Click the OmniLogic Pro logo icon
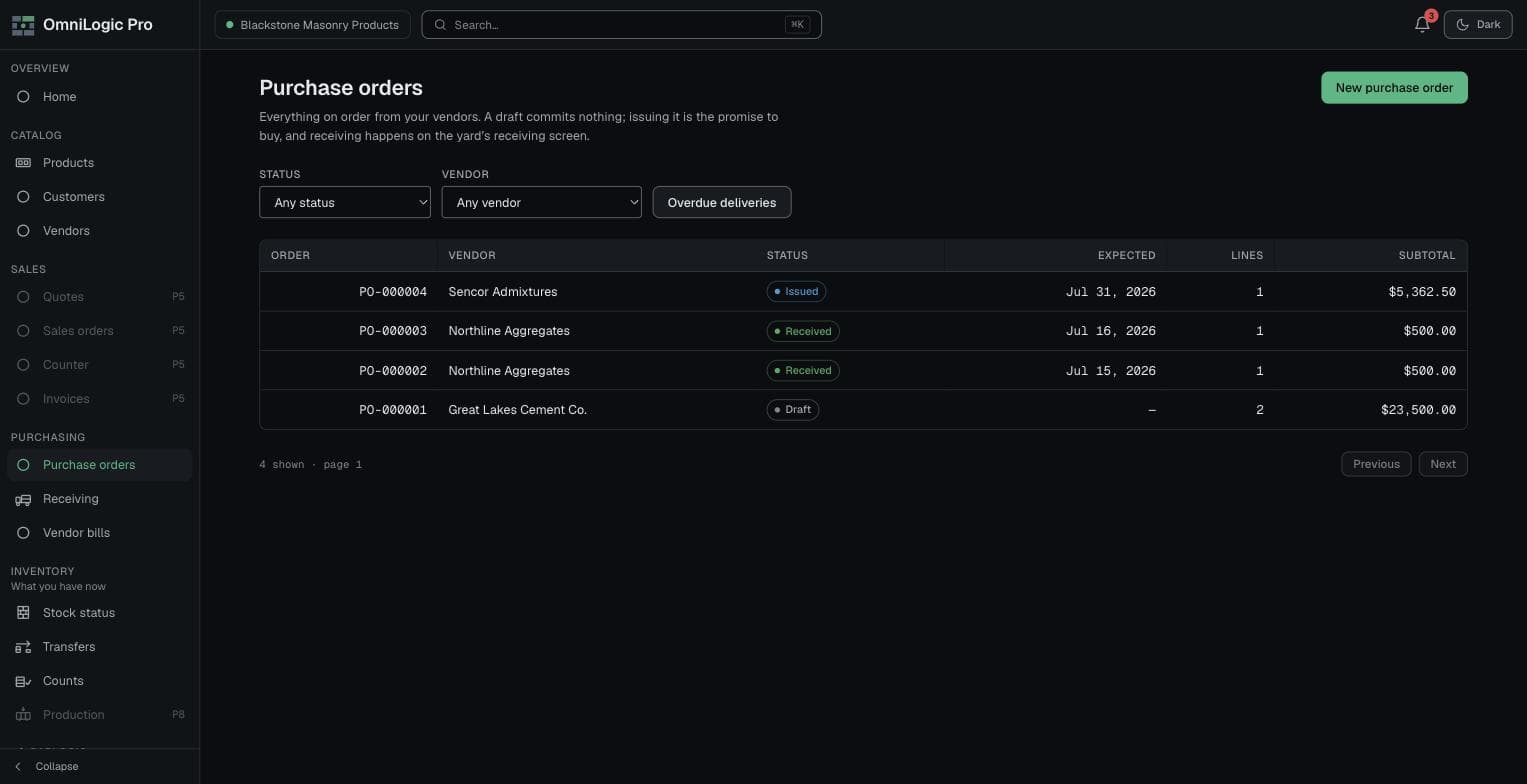Image resolution: width=1527 pixels, height=784 pixels. point(23,25)
